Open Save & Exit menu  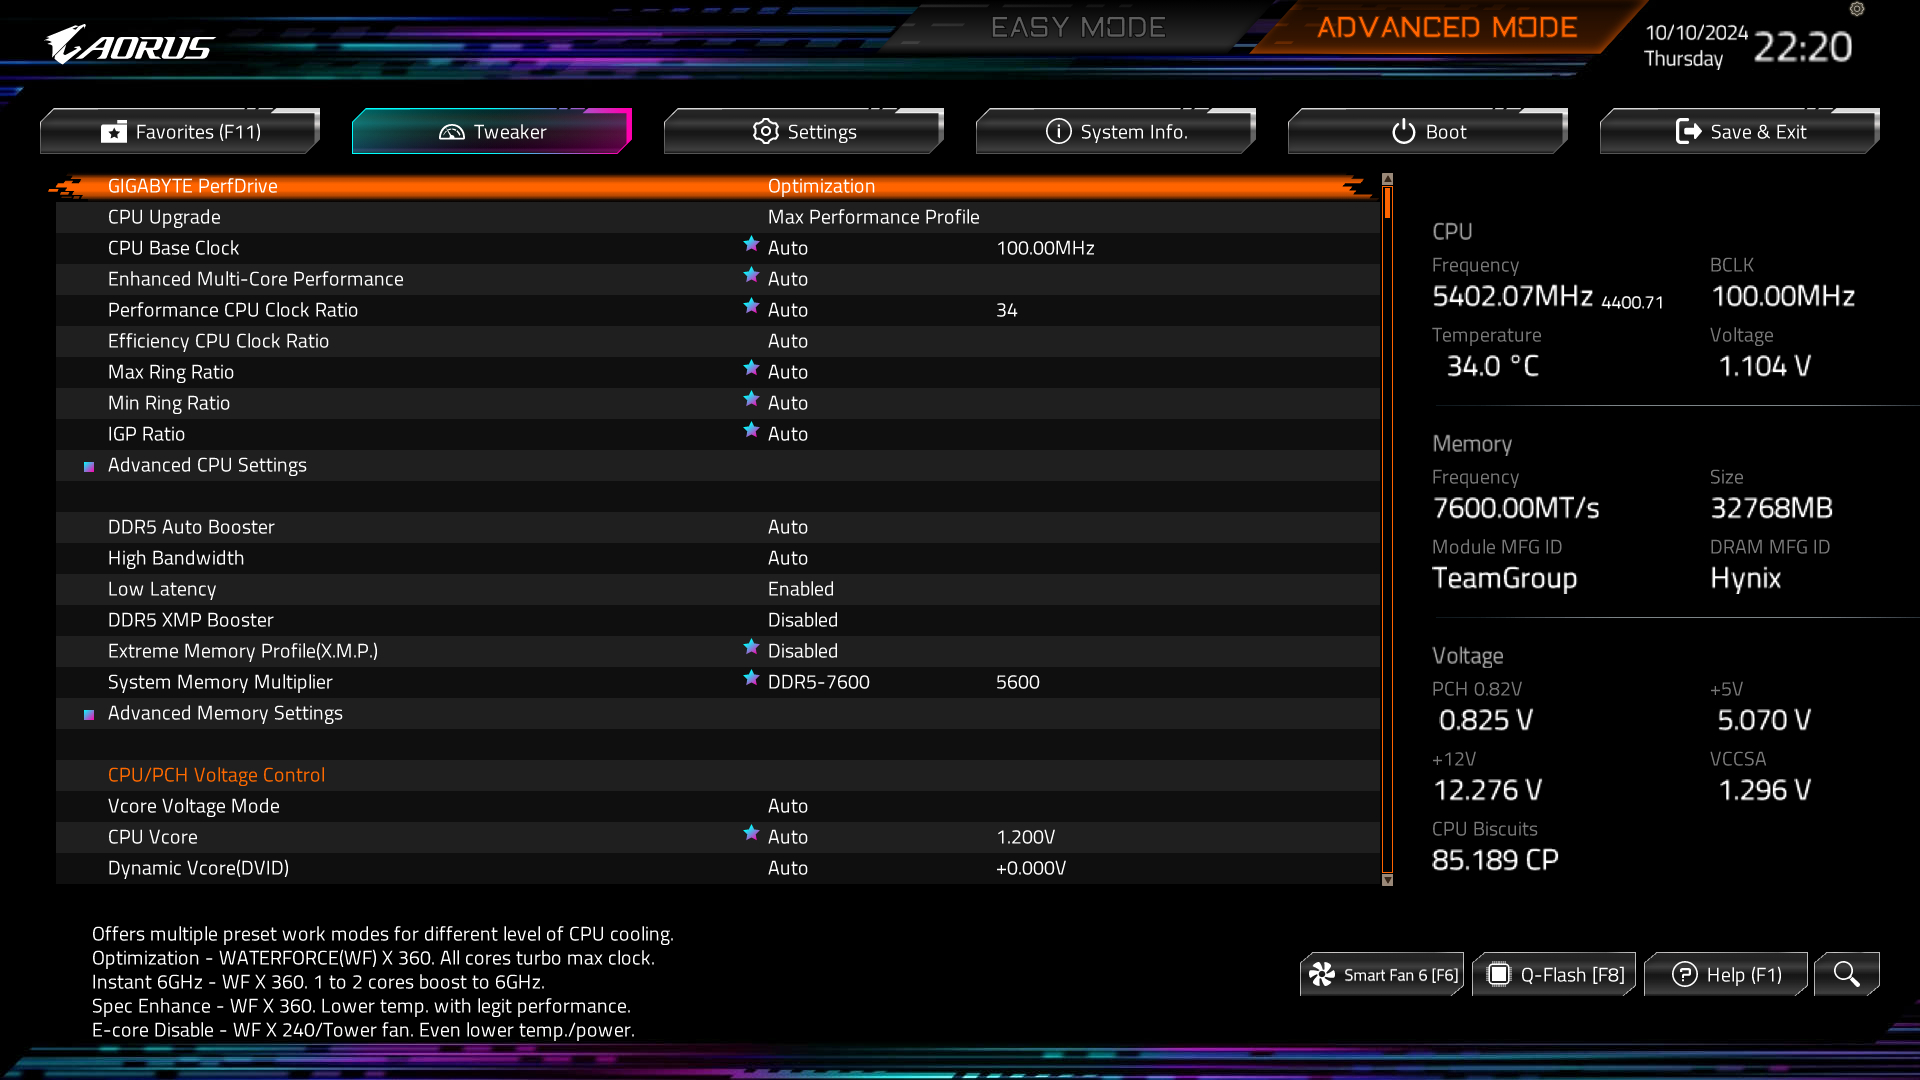click(x=1740, y=132)
